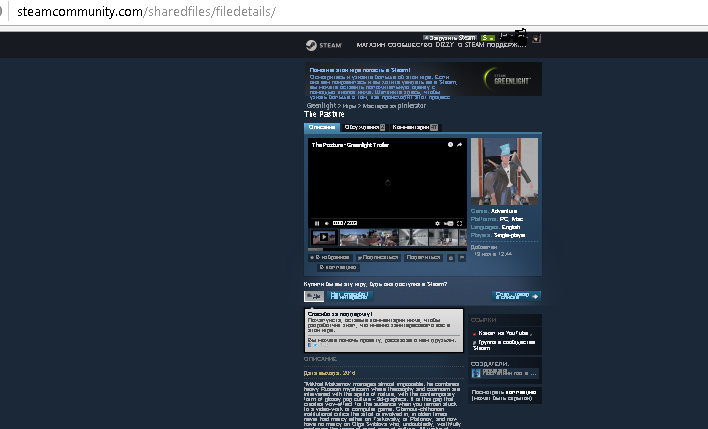Viewport: 708px width, 429px height.
Task: Click the browser address bar URL
Action: point(146,11)
